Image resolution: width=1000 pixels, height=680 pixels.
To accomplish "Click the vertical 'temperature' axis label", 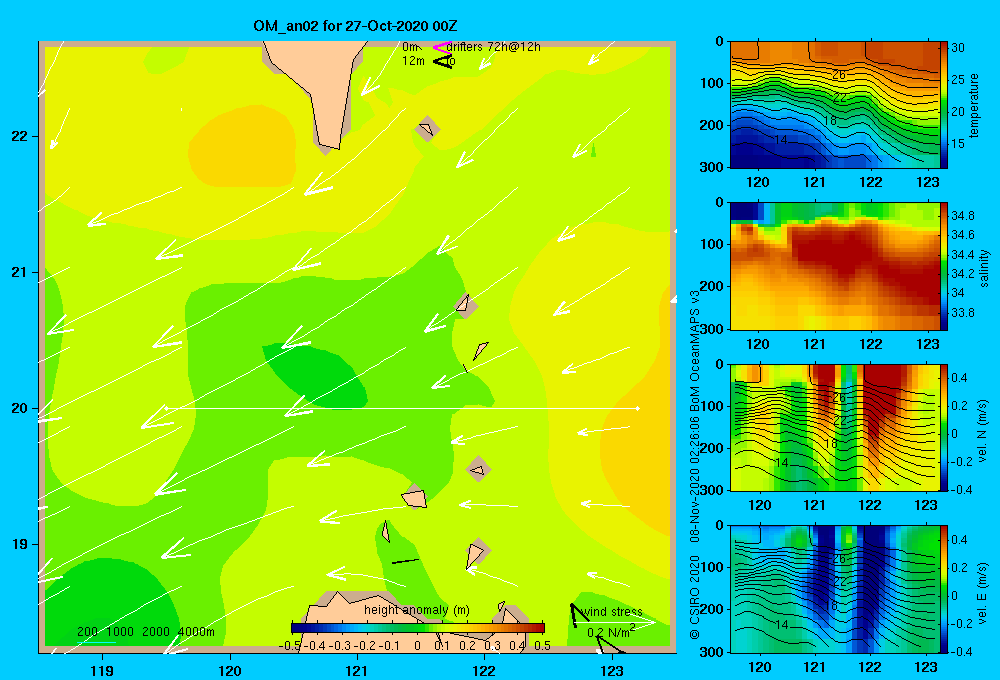I will [x=974, y=105].
